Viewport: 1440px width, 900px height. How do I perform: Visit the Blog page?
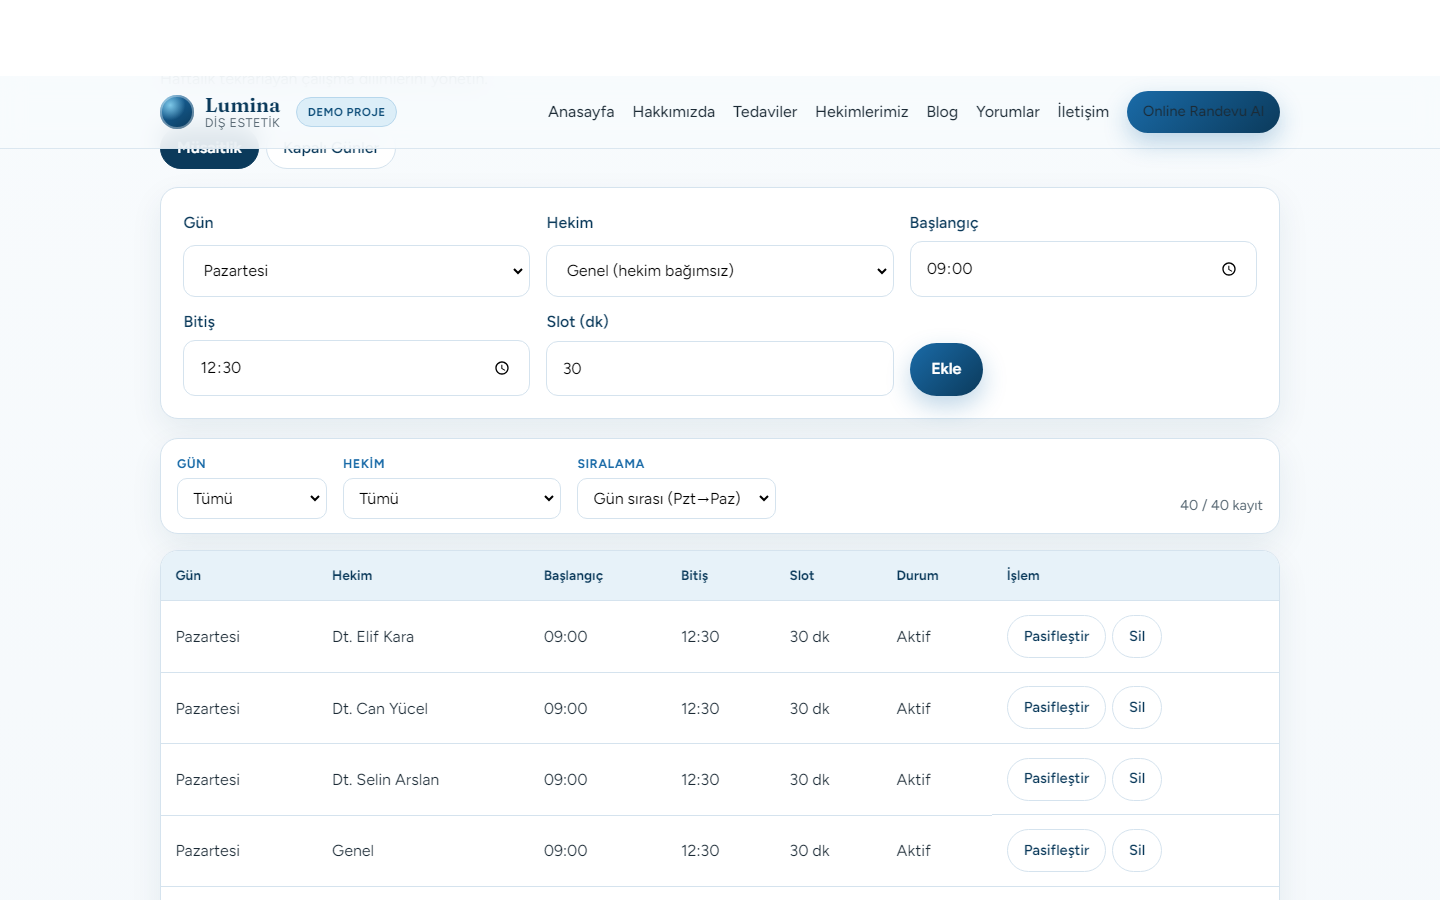click(942, 112)
